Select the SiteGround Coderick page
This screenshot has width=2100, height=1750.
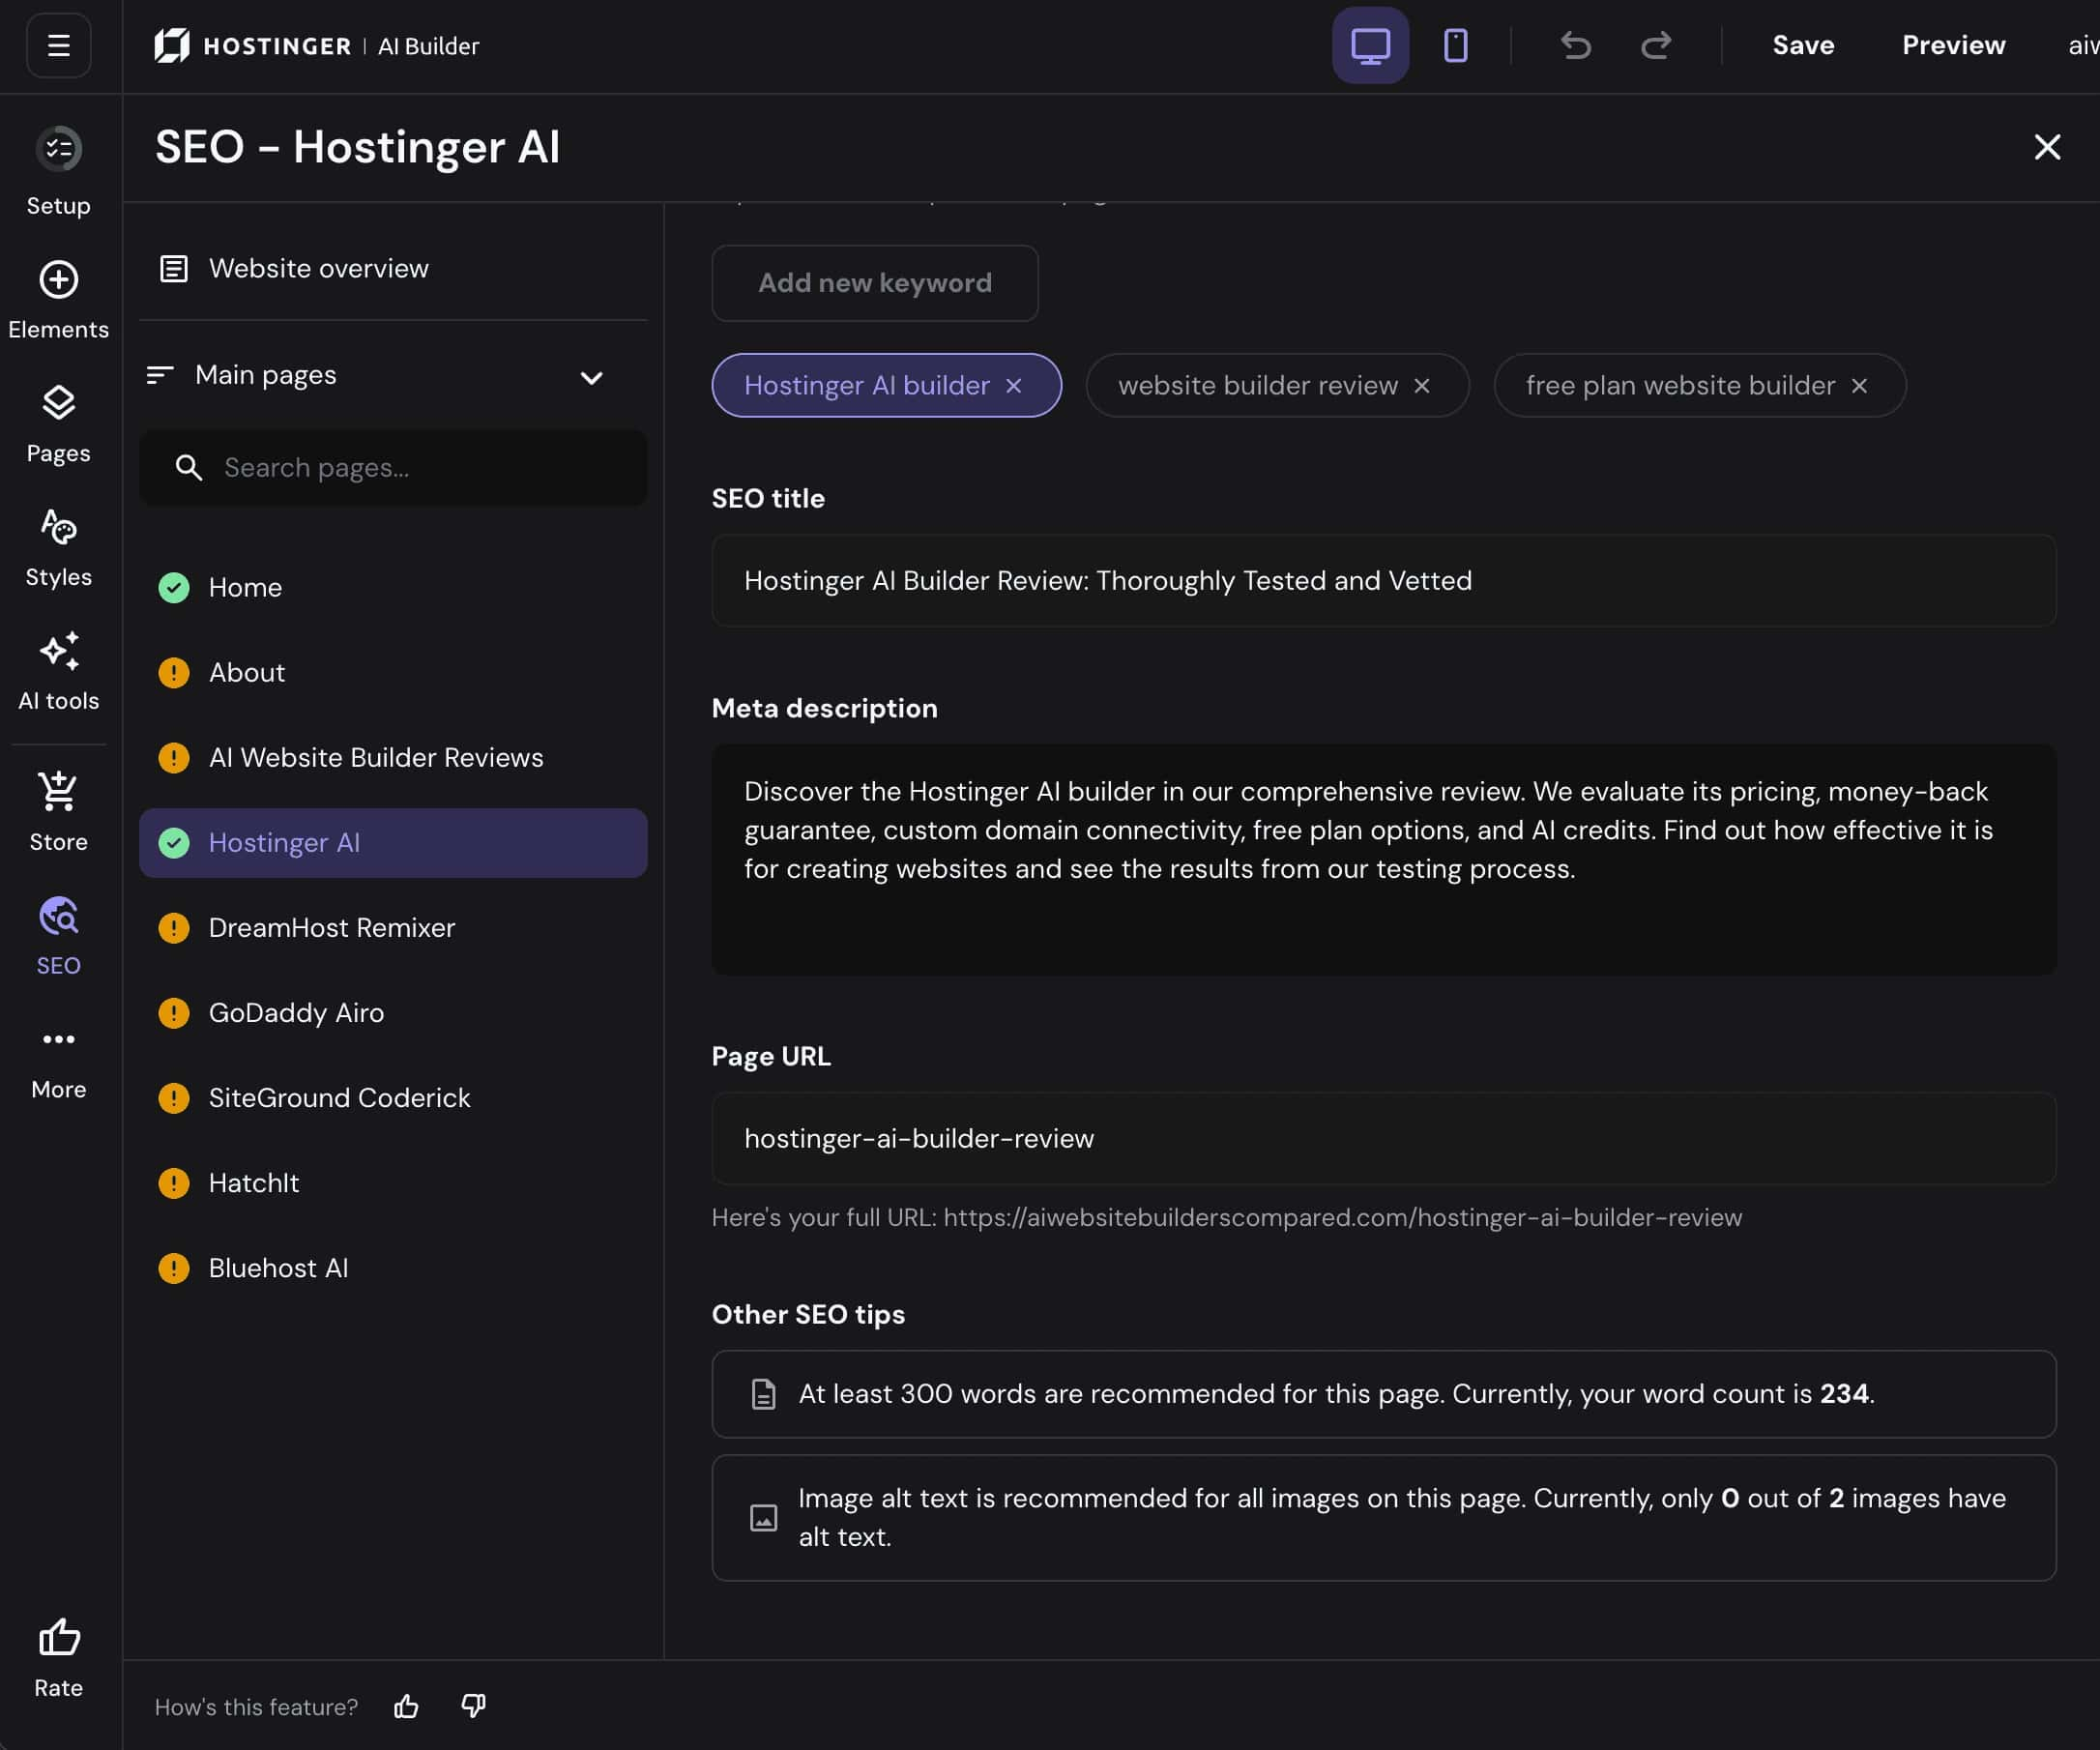click(393, 1098)
